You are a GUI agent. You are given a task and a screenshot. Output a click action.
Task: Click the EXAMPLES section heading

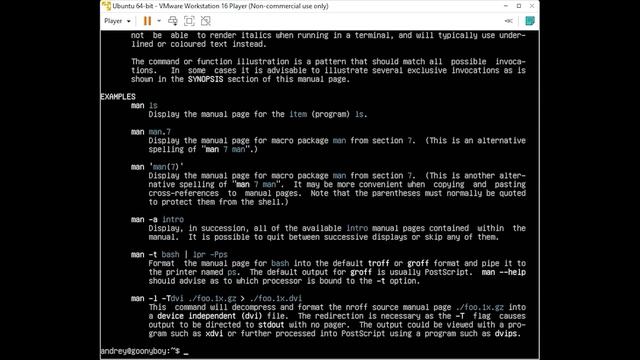tap(118, 97)
